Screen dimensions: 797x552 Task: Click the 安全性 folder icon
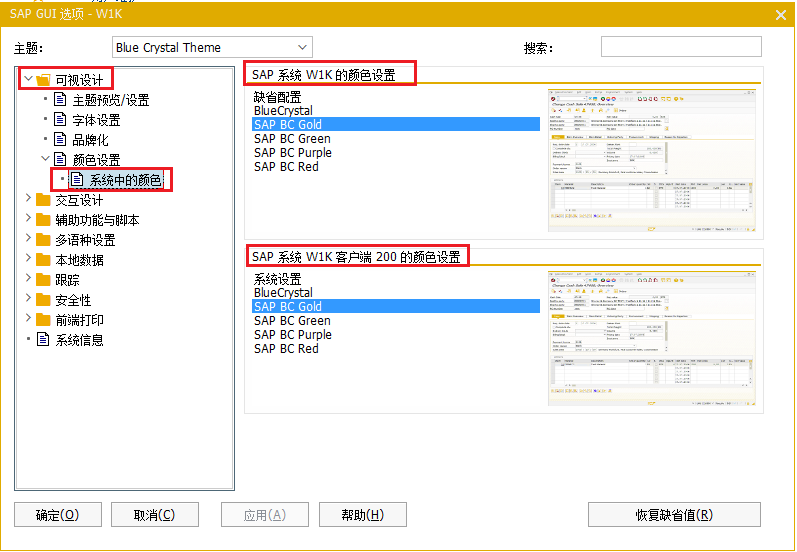(x=44, y=299)
